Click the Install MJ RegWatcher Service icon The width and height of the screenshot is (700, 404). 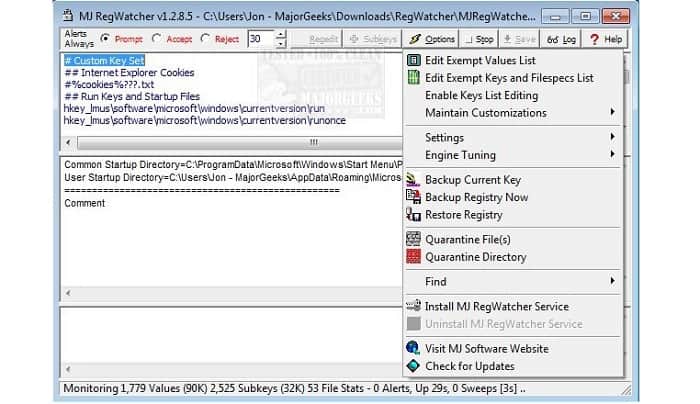pyautogui.click(x=413, y=306)
